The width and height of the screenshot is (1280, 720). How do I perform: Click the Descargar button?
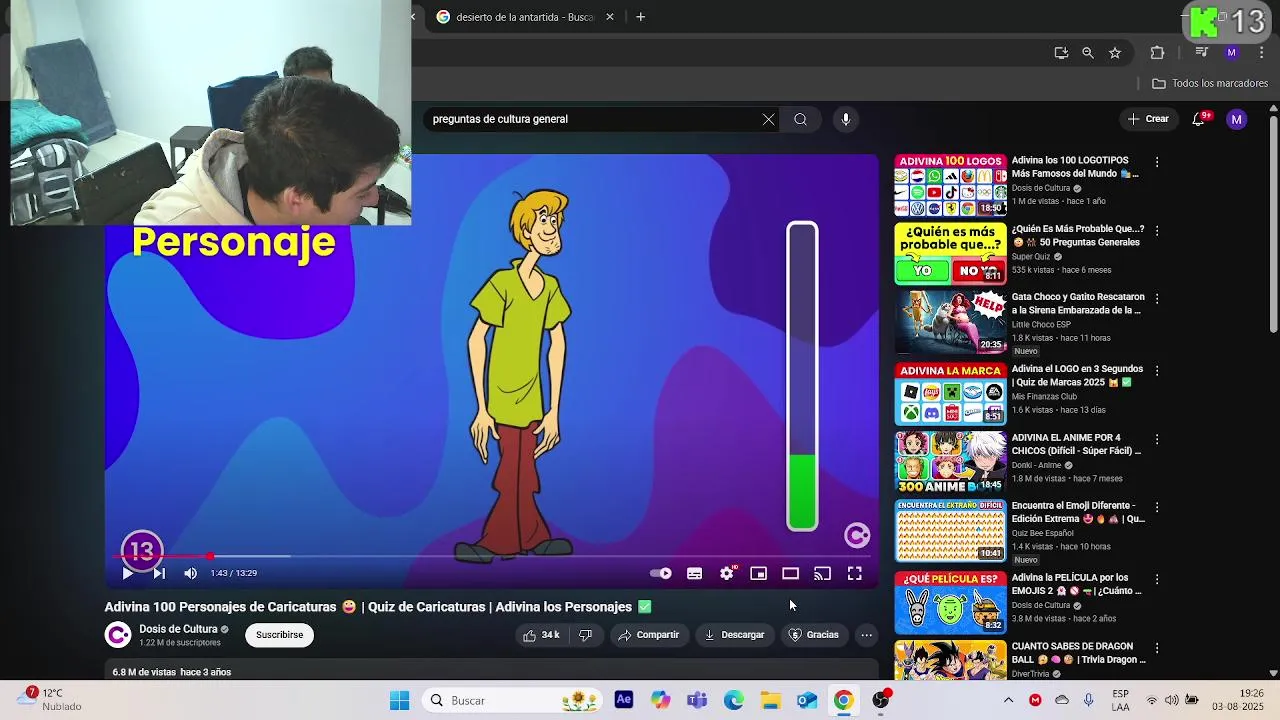(x=735, y=635)
